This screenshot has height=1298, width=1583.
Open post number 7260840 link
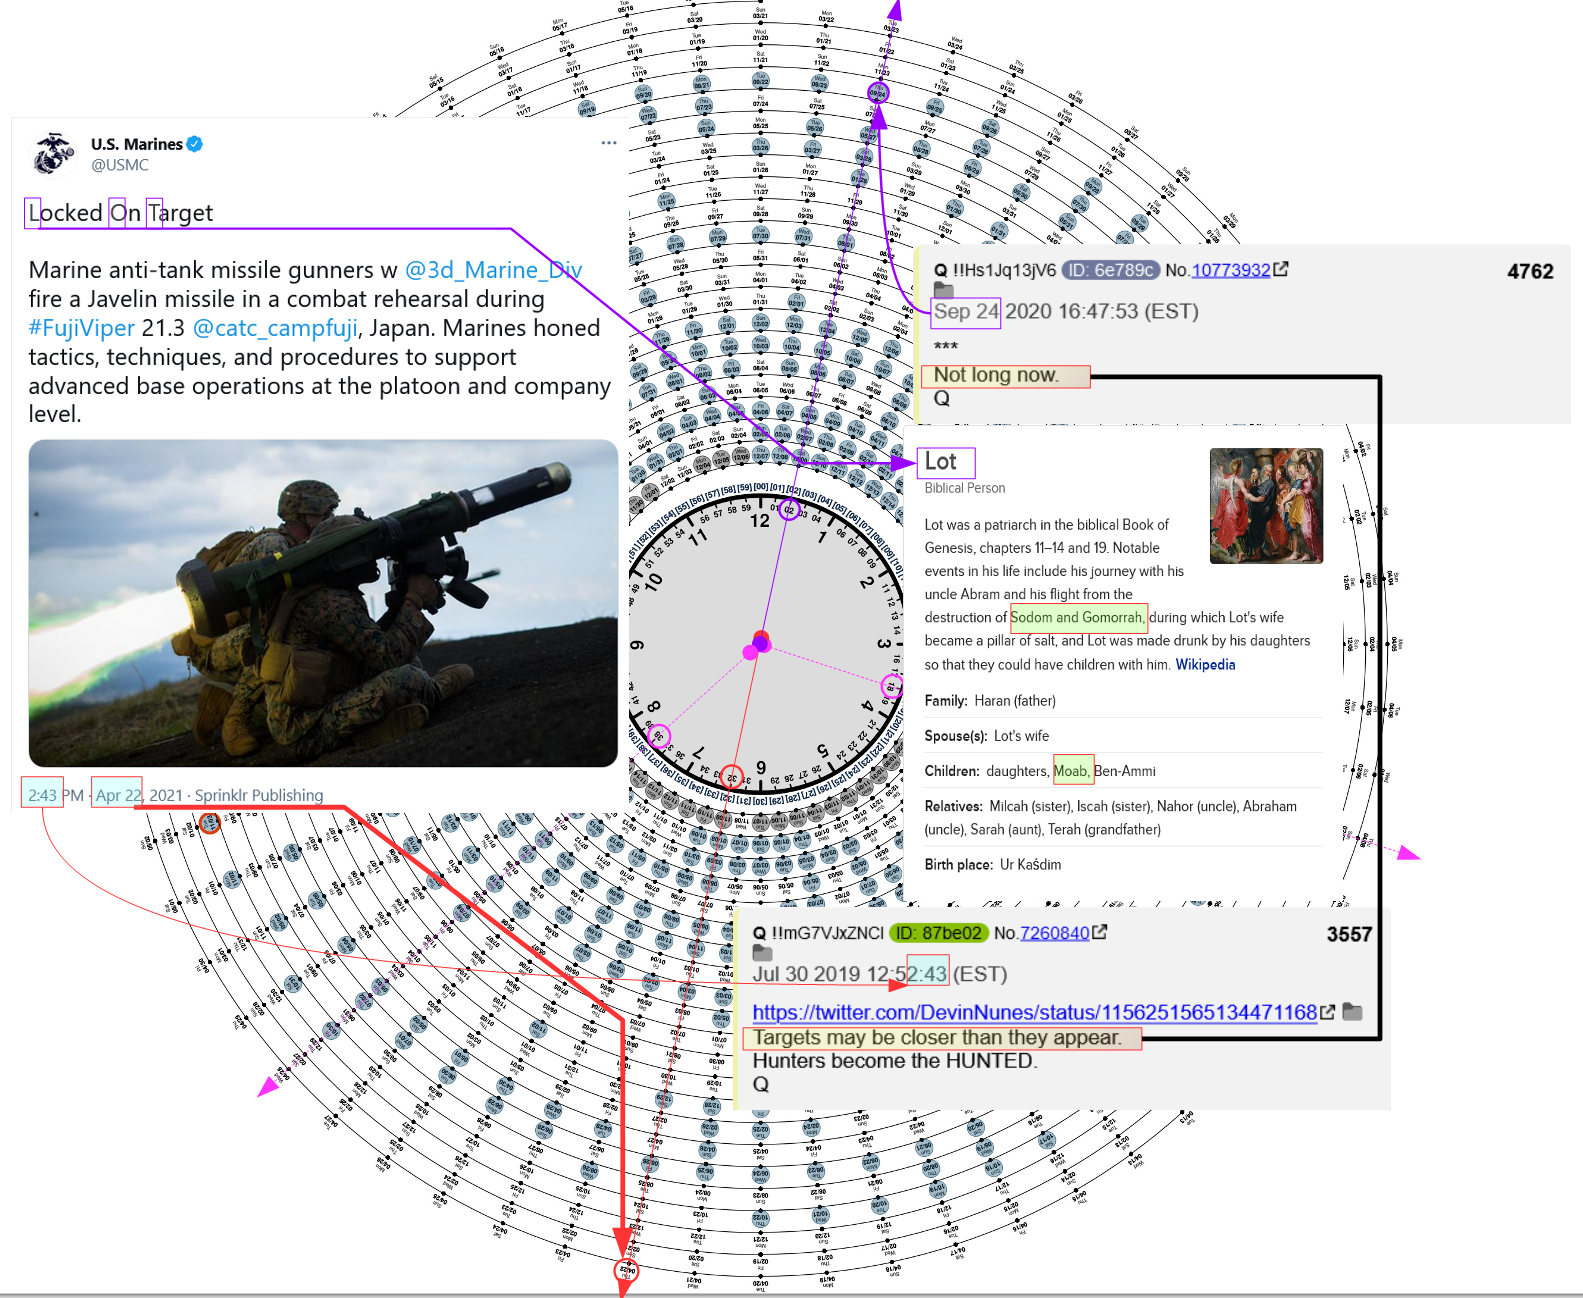coord(1055,933)
